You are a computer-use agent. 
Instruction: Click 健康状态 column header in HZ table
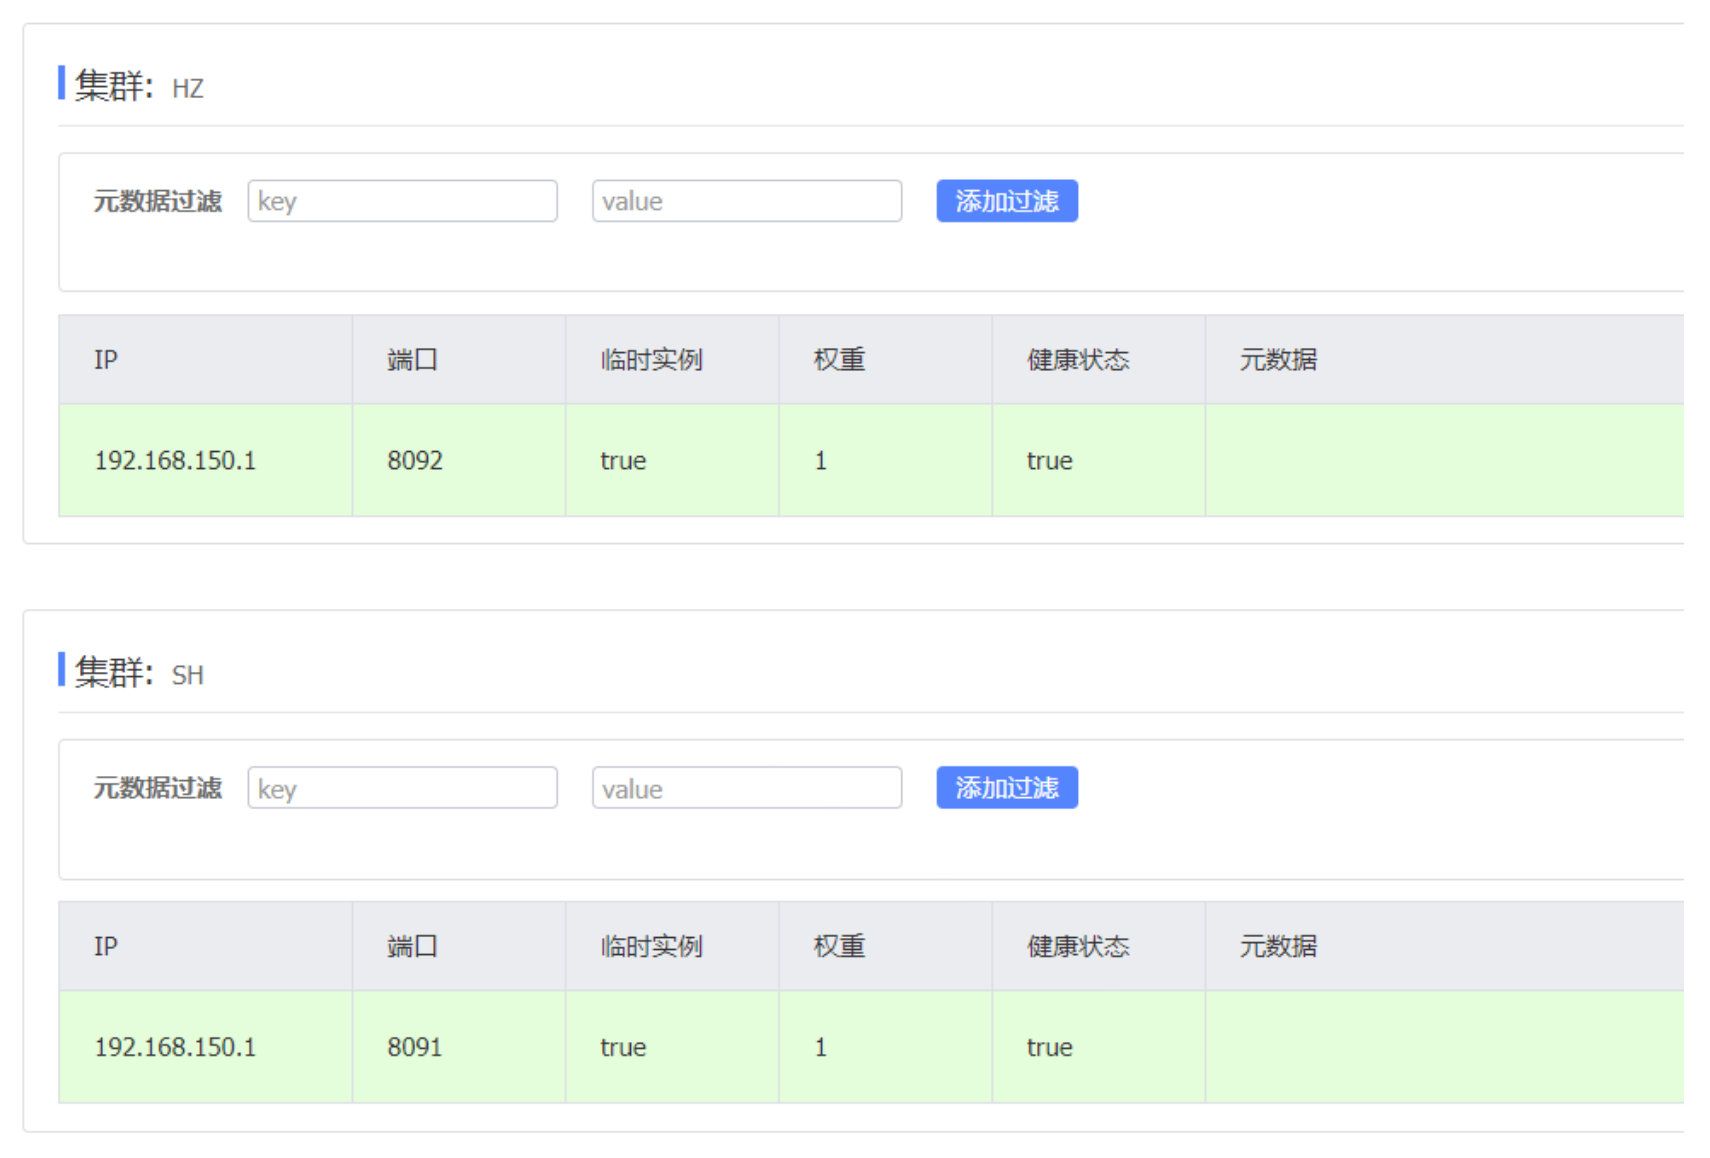tap(1077, 360)
